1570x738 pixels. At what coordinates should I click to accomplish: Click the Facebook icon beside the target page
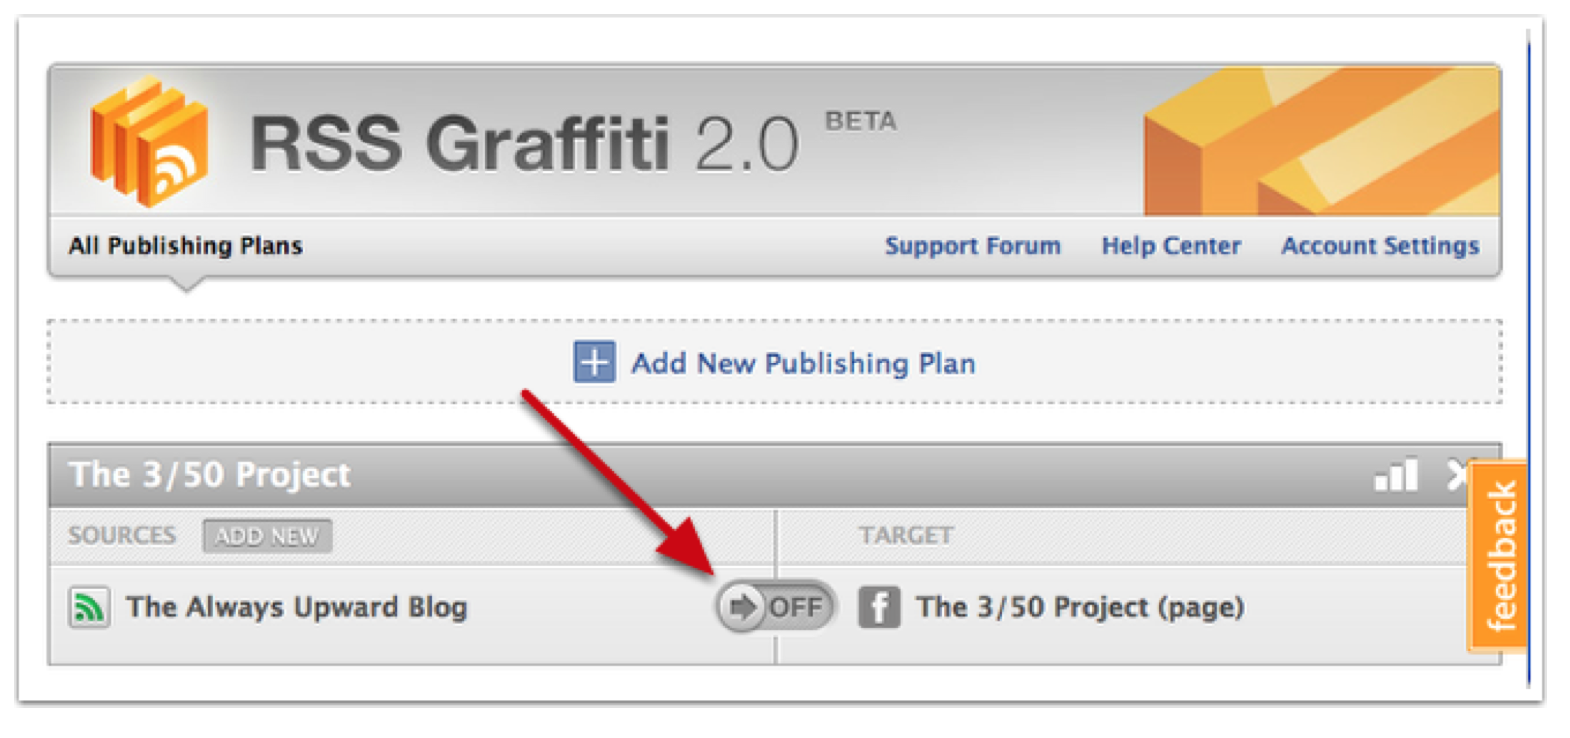coord(879,607)
